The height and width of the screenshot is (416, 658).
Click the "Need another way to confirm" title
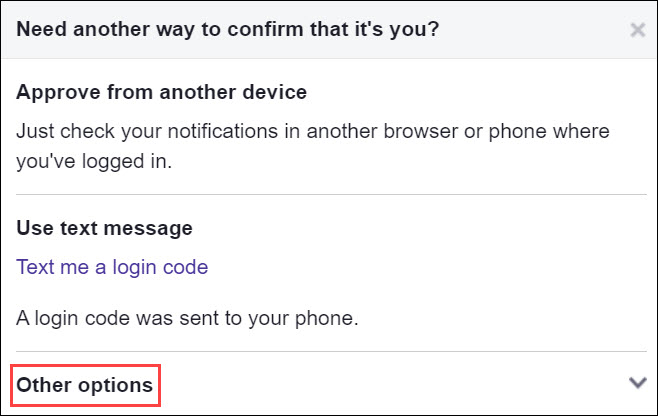point(229,29)
